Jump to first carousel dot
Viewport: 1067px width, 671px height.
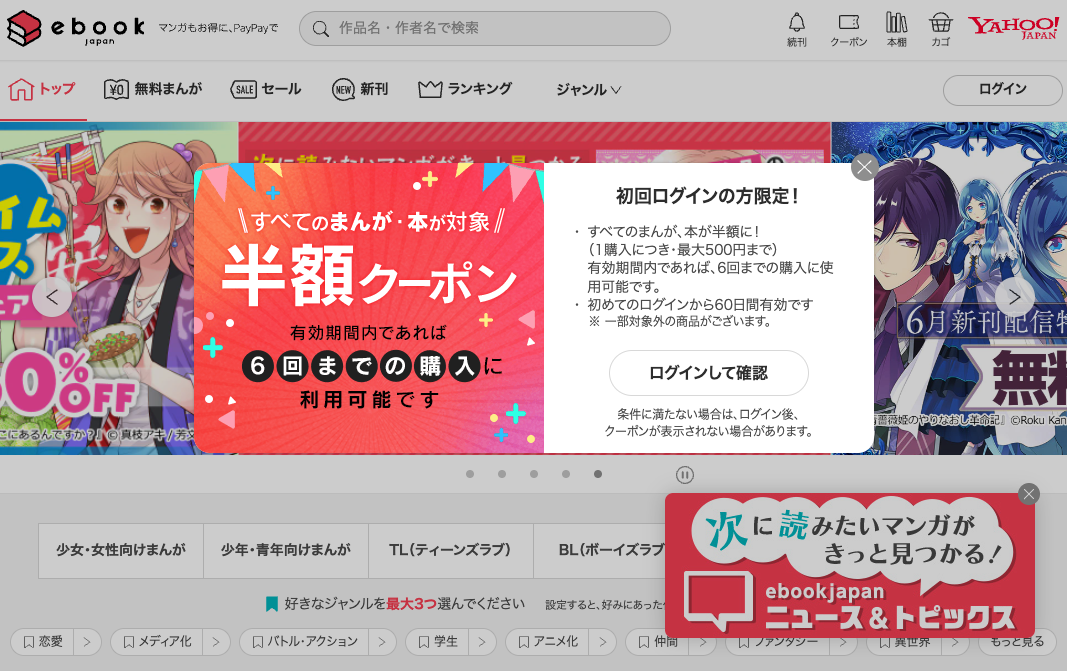[x=470, y=474]
